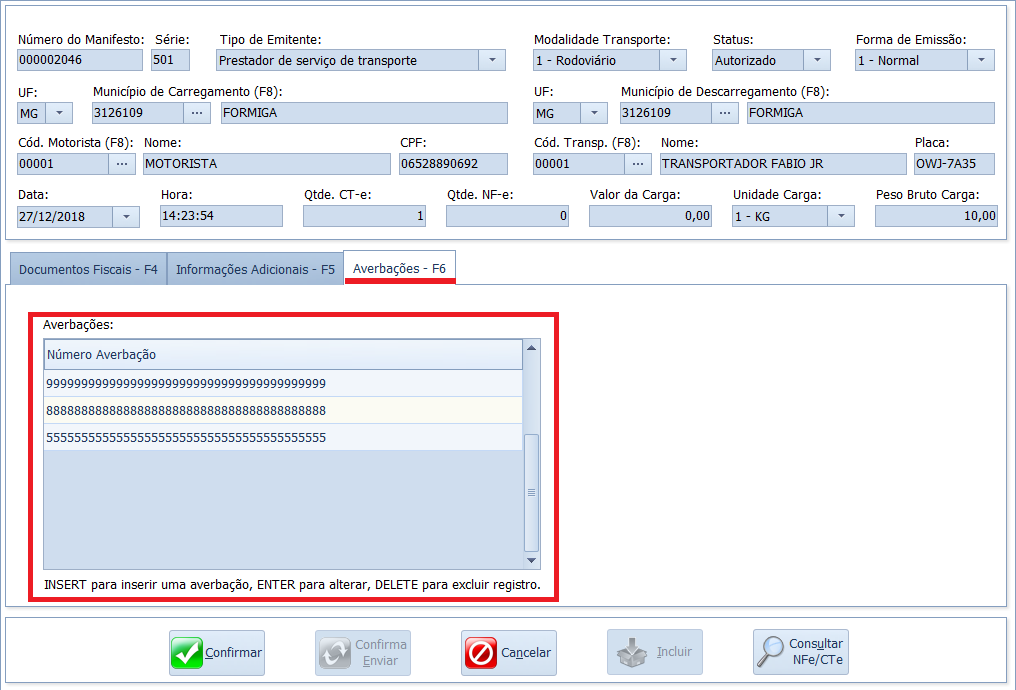1016x690 pixels.
Task: Open Modalidade Transporte dropdown
Action: (674, 60)
